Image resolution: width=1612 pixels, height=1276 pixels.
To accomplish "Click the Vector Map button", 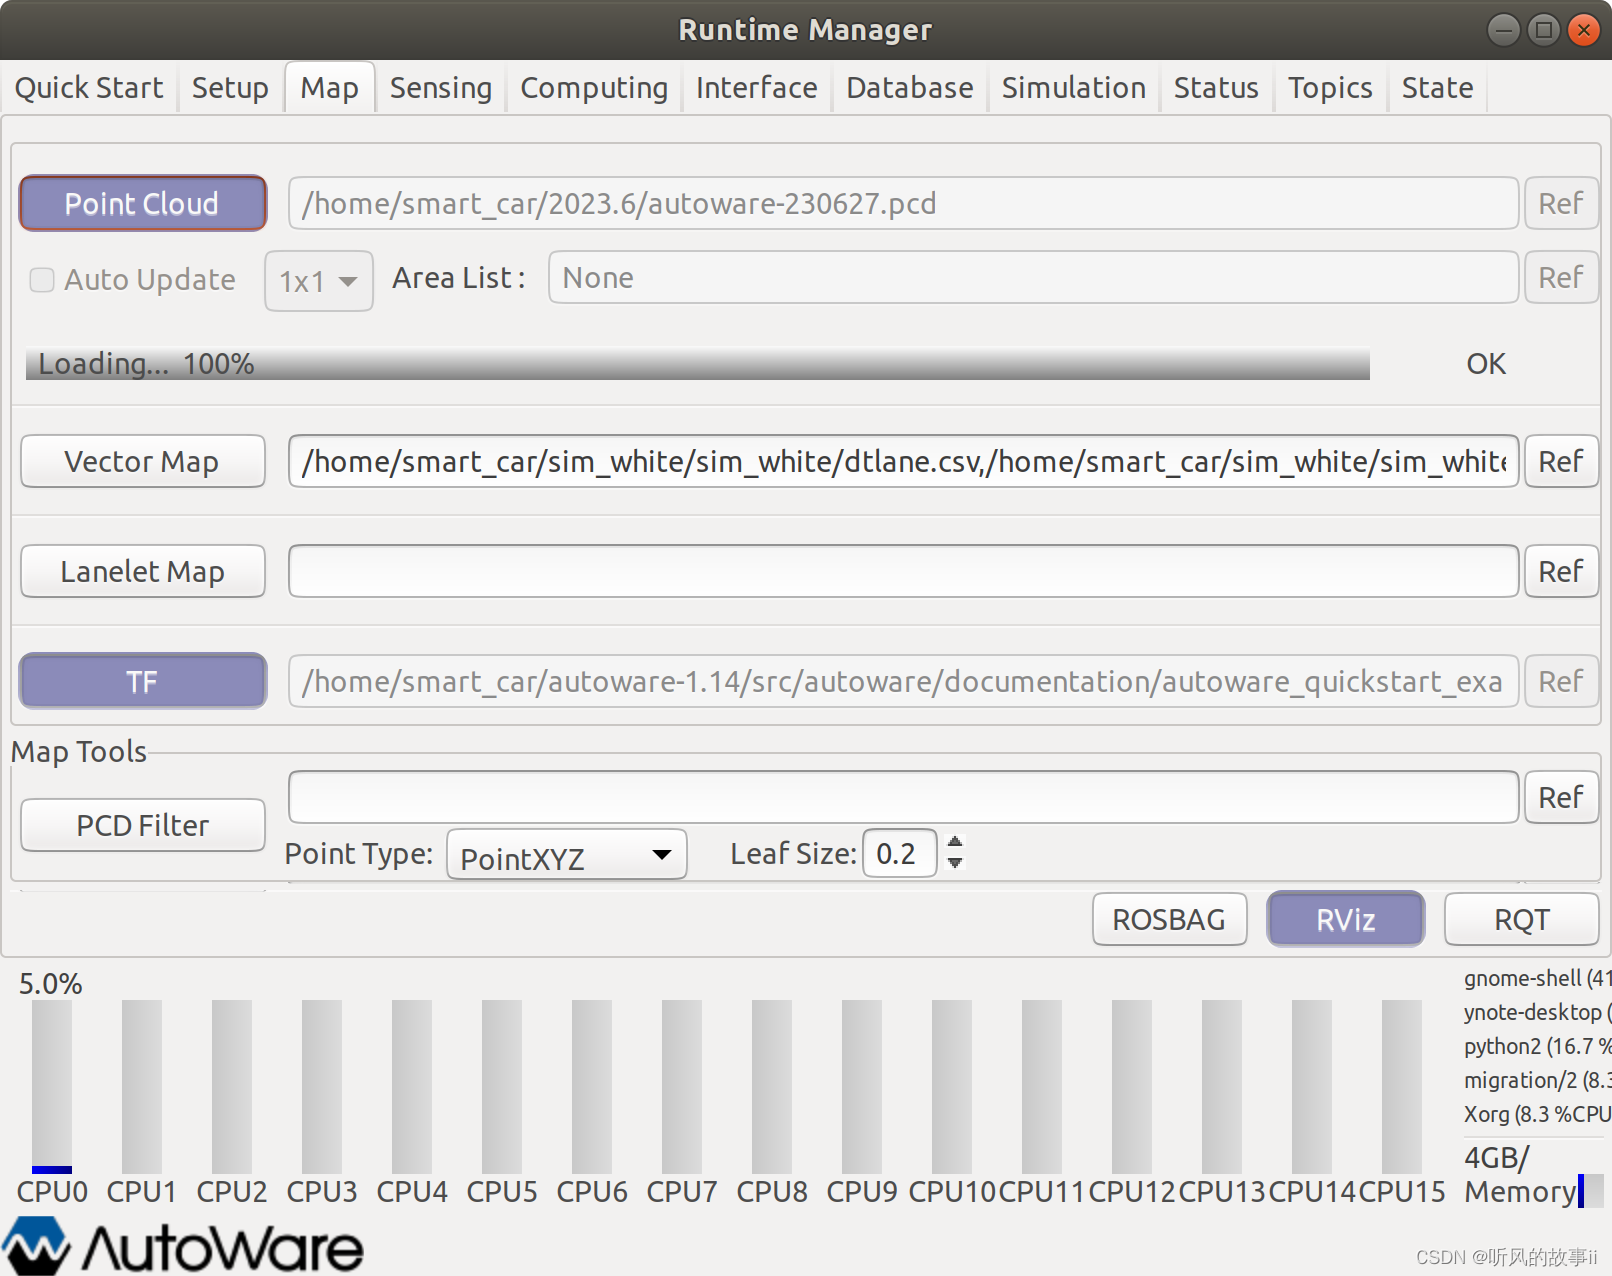I will (142, 461).
